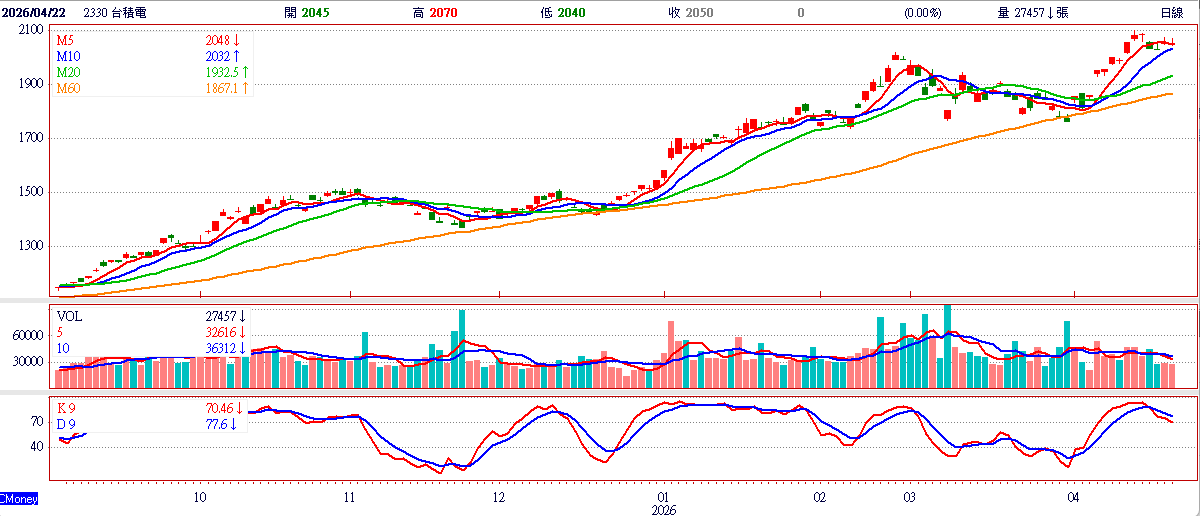1200x516 pixels.
Task: Click the CMoney logo in bottom-left corner
Action: [18, 497]
